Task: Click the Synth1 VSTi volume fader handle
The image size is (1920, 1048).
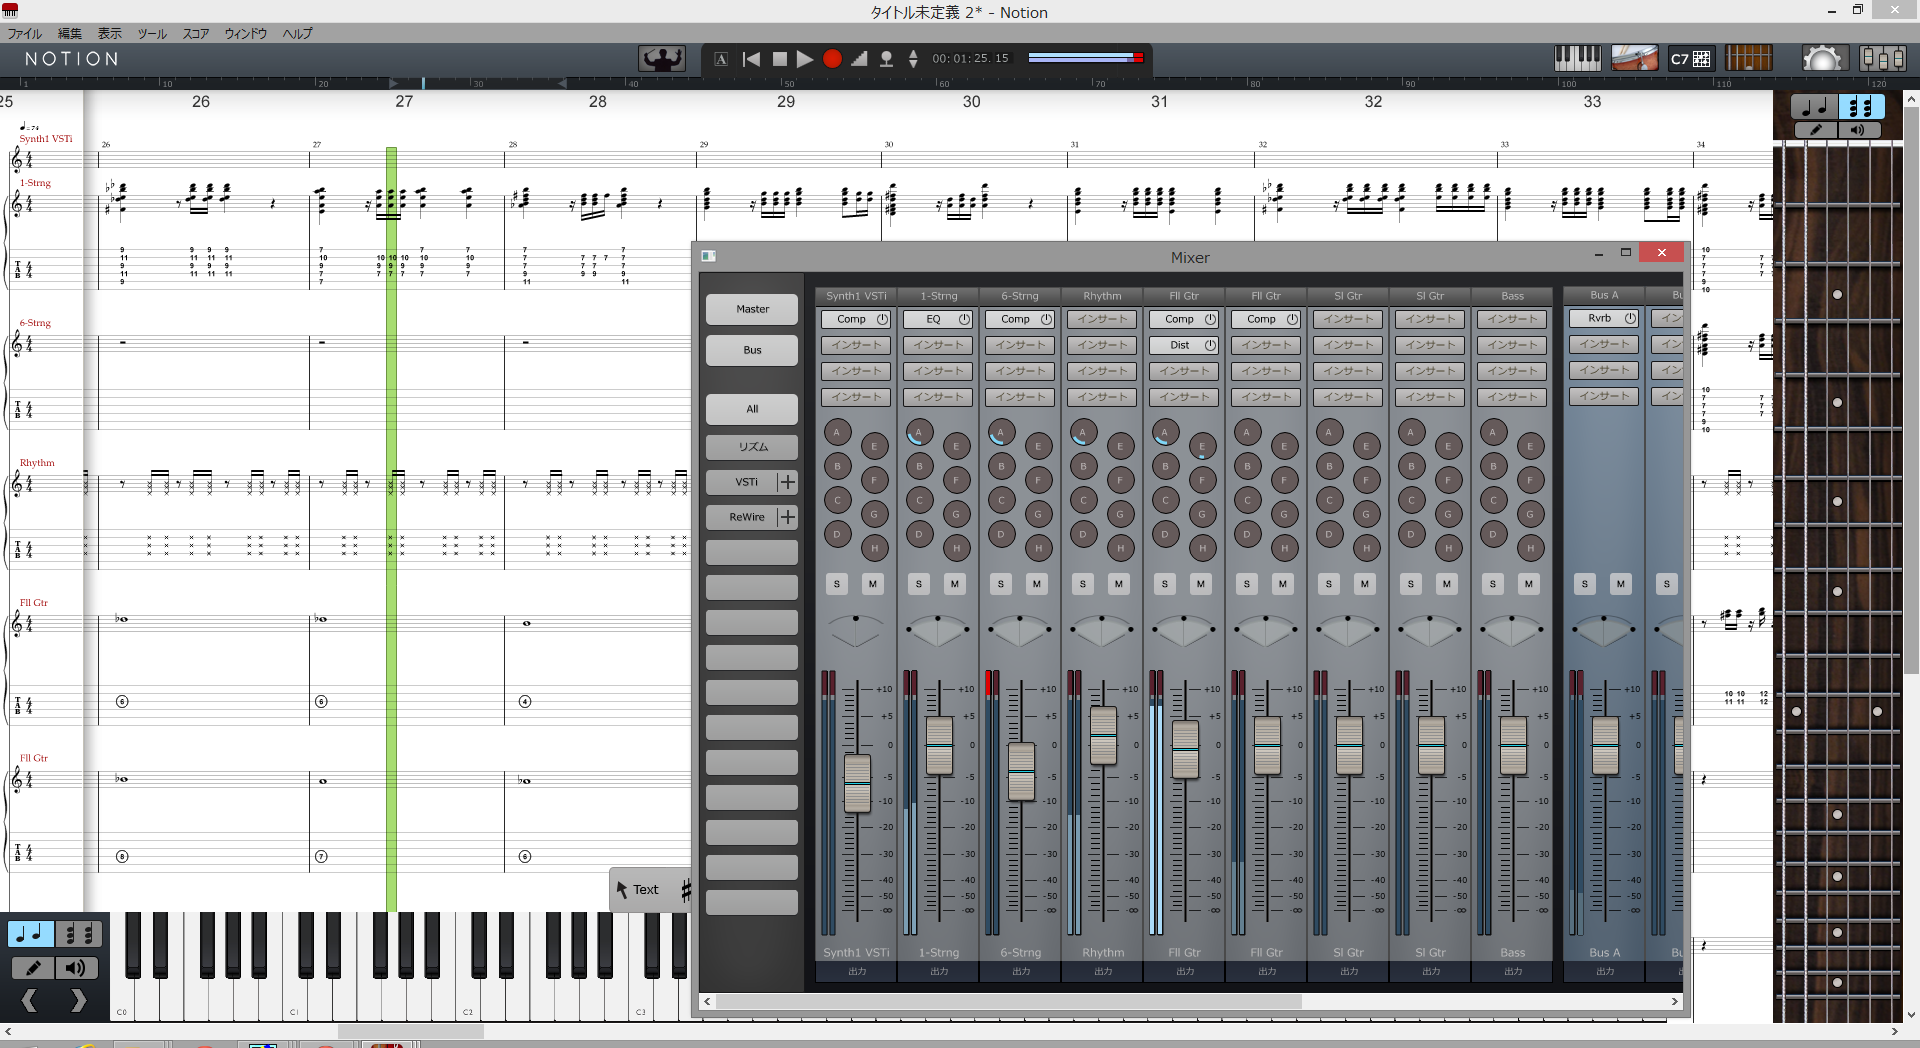Action: click(857, 782)
